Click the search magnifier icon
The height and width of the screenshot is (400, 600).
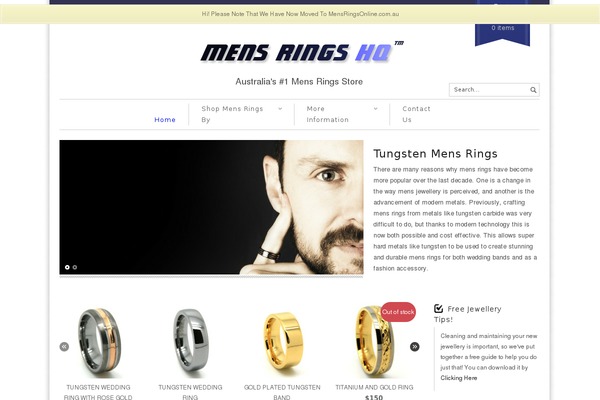click(x=533, y=90)
